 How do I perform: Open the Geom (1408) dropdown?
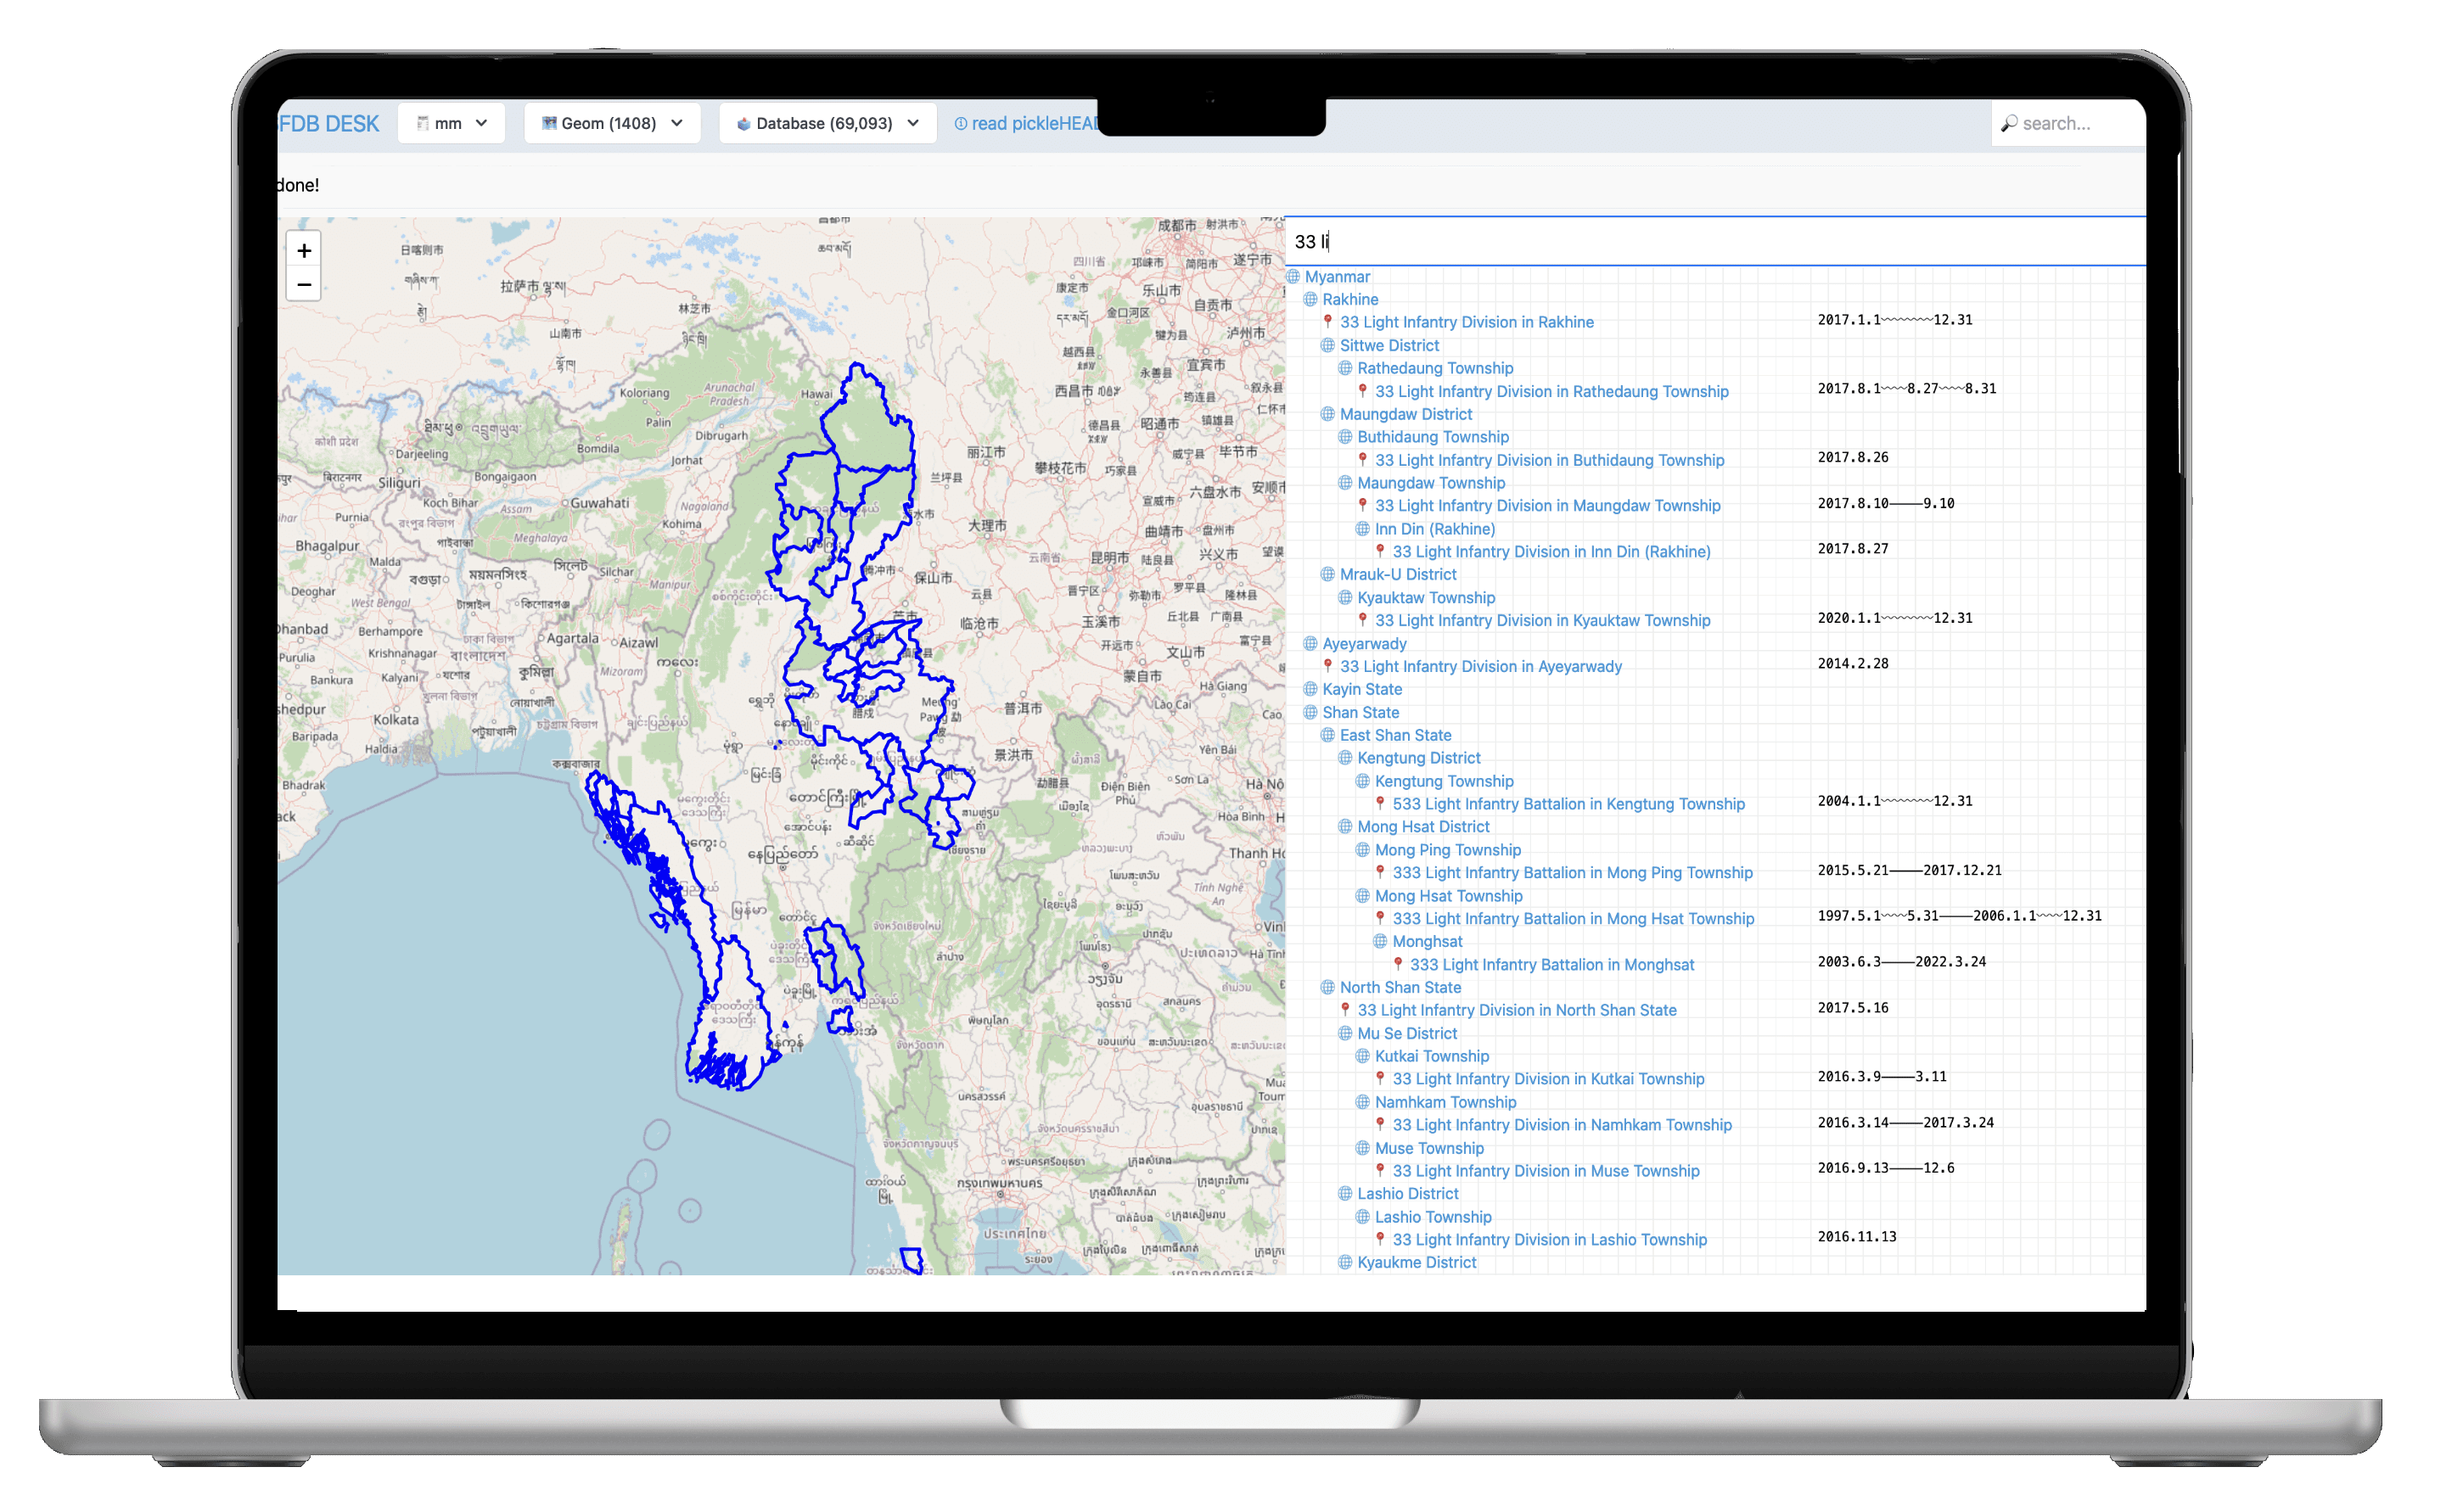(x=612, y=122)
